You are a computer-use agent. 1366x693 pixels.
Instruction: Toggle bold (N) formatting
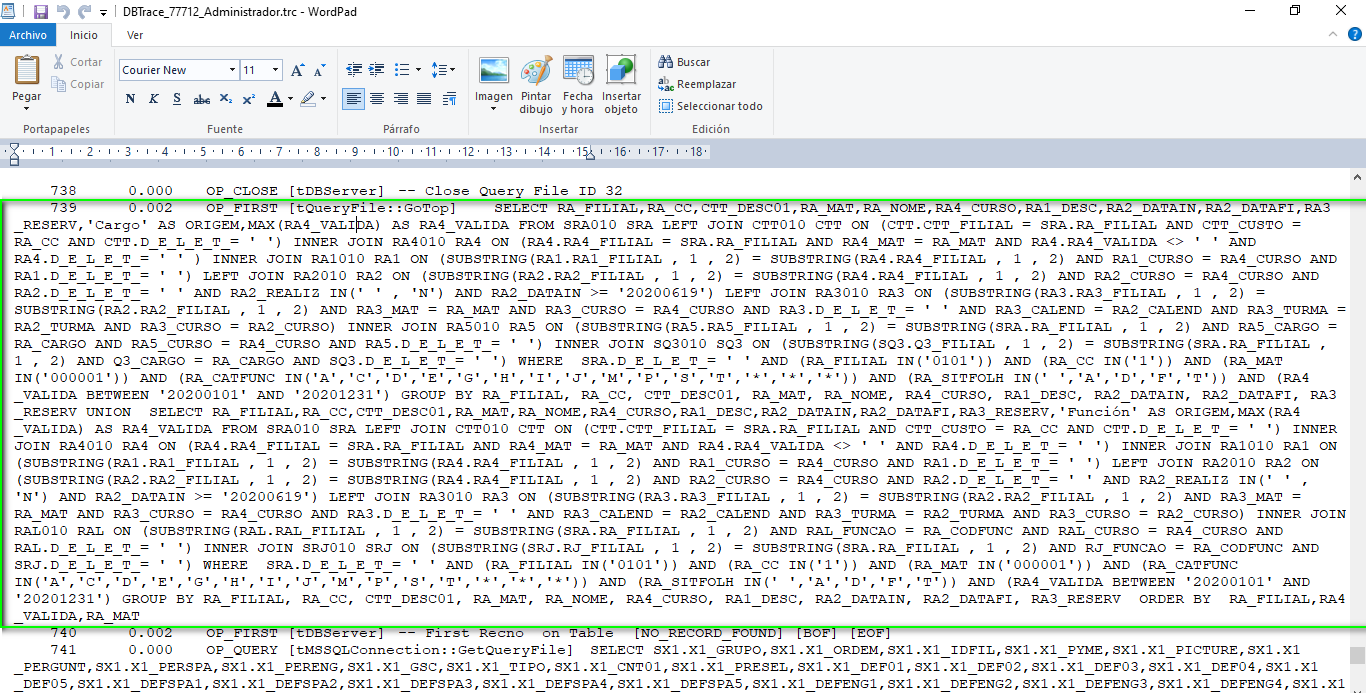click(x=130, y=99)
